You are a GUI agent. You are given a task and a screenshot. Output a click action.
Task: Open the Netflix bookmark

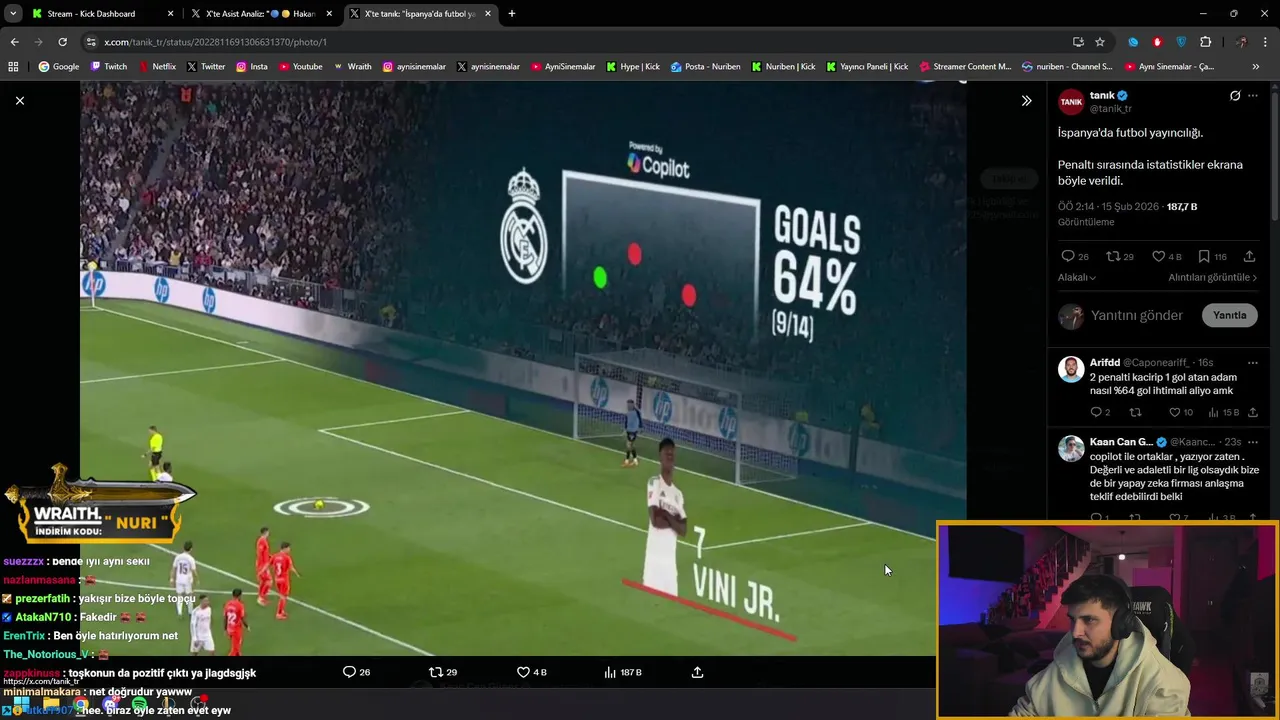tap(156, 67)
